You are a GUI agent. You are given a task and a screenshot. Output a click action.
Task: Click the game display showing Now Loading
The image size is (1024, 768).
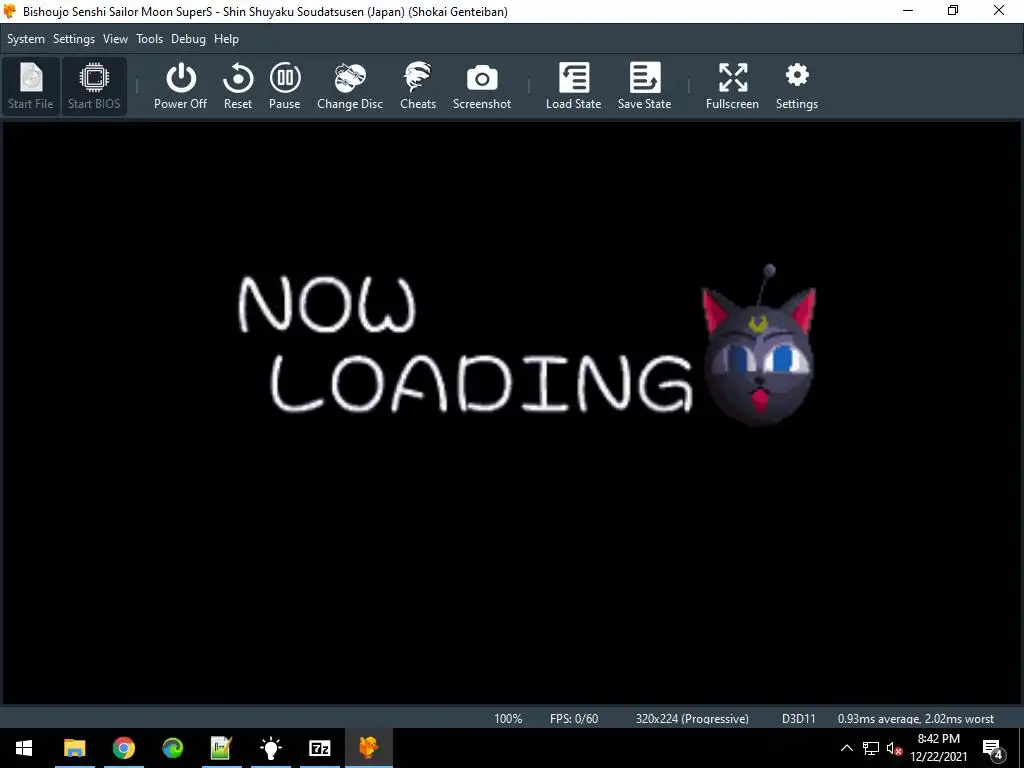[x=512, y=413]
